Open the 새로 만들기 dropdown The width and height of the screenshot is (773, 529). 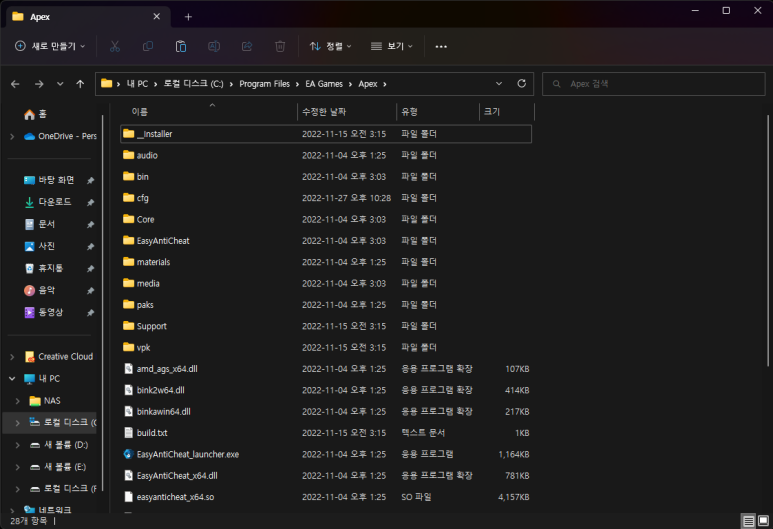tap(50, 46)
